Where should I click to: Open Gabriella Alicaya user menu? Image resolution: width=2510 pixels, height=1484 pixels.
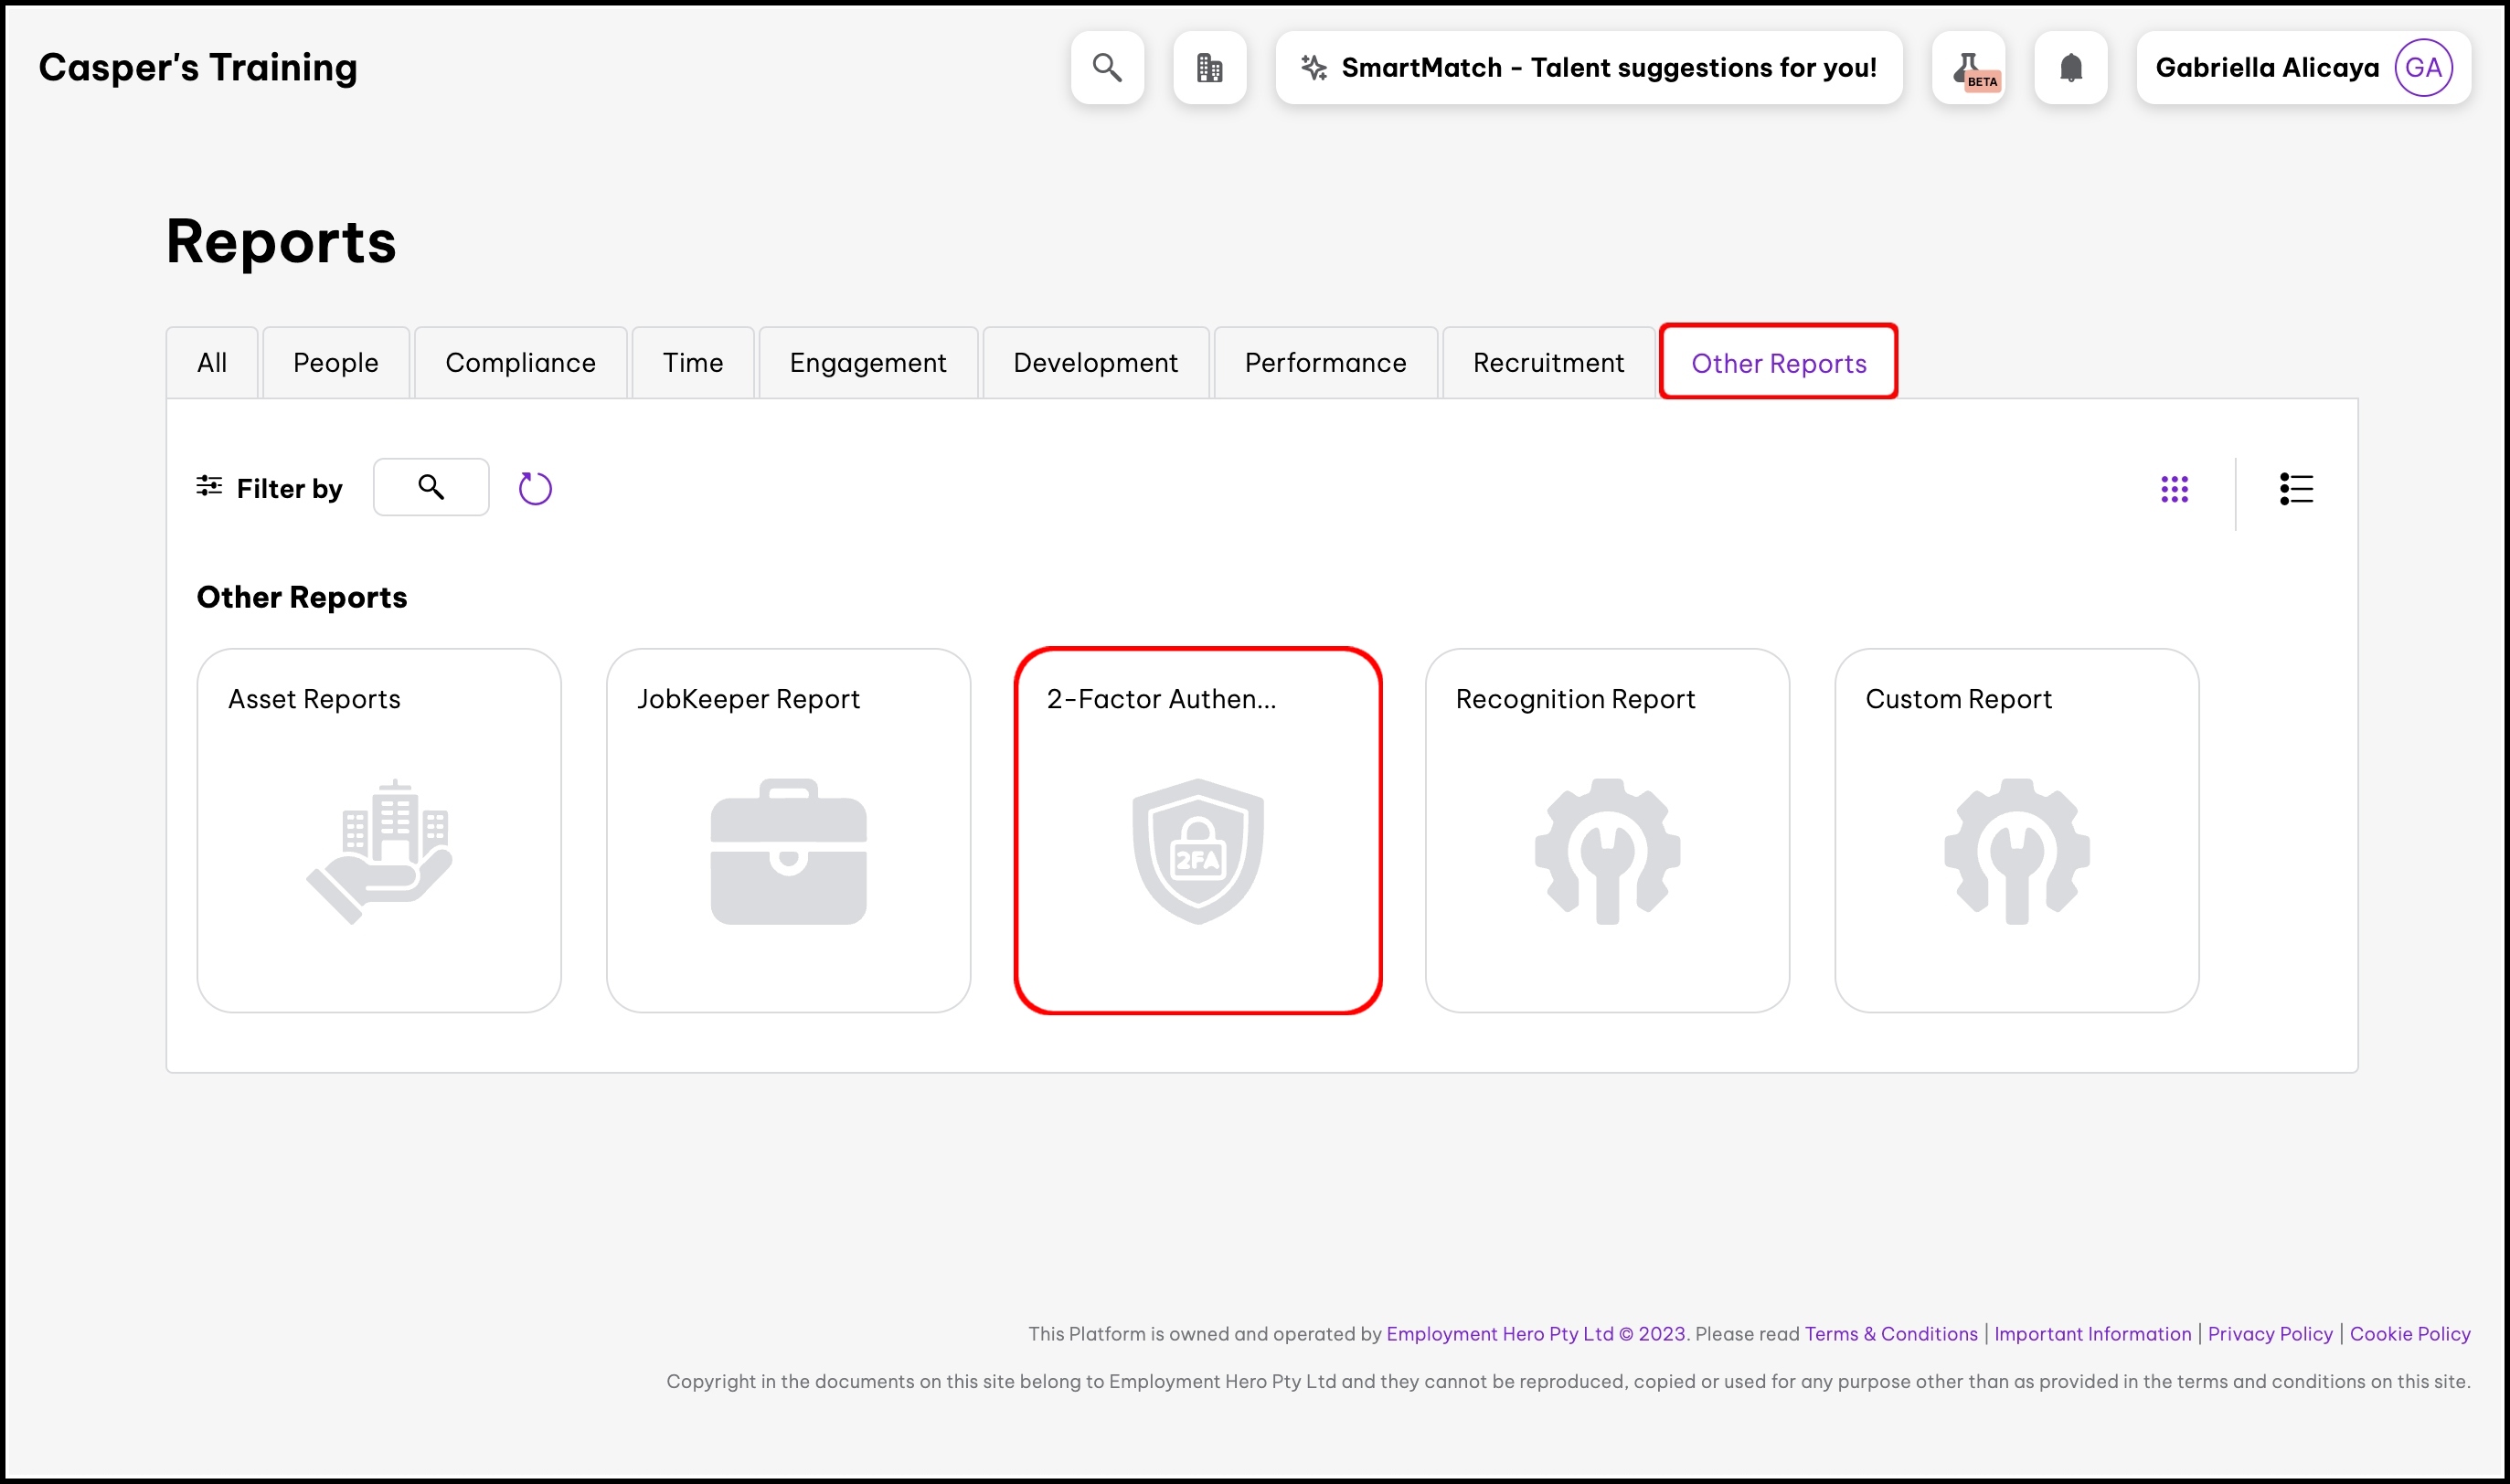[x=2266, y=68]
